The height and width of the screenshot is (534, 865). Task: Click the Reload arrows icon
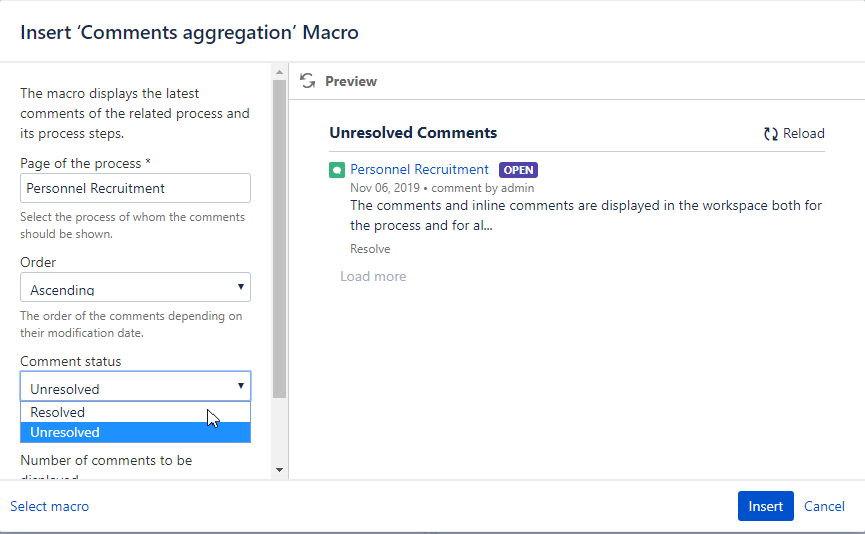pyautogui.click(x=771, y=134)
